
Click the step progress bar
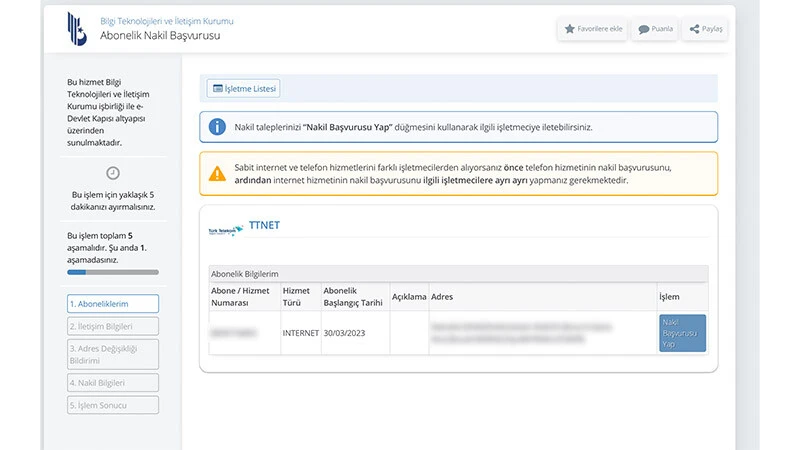pos(113,272)
